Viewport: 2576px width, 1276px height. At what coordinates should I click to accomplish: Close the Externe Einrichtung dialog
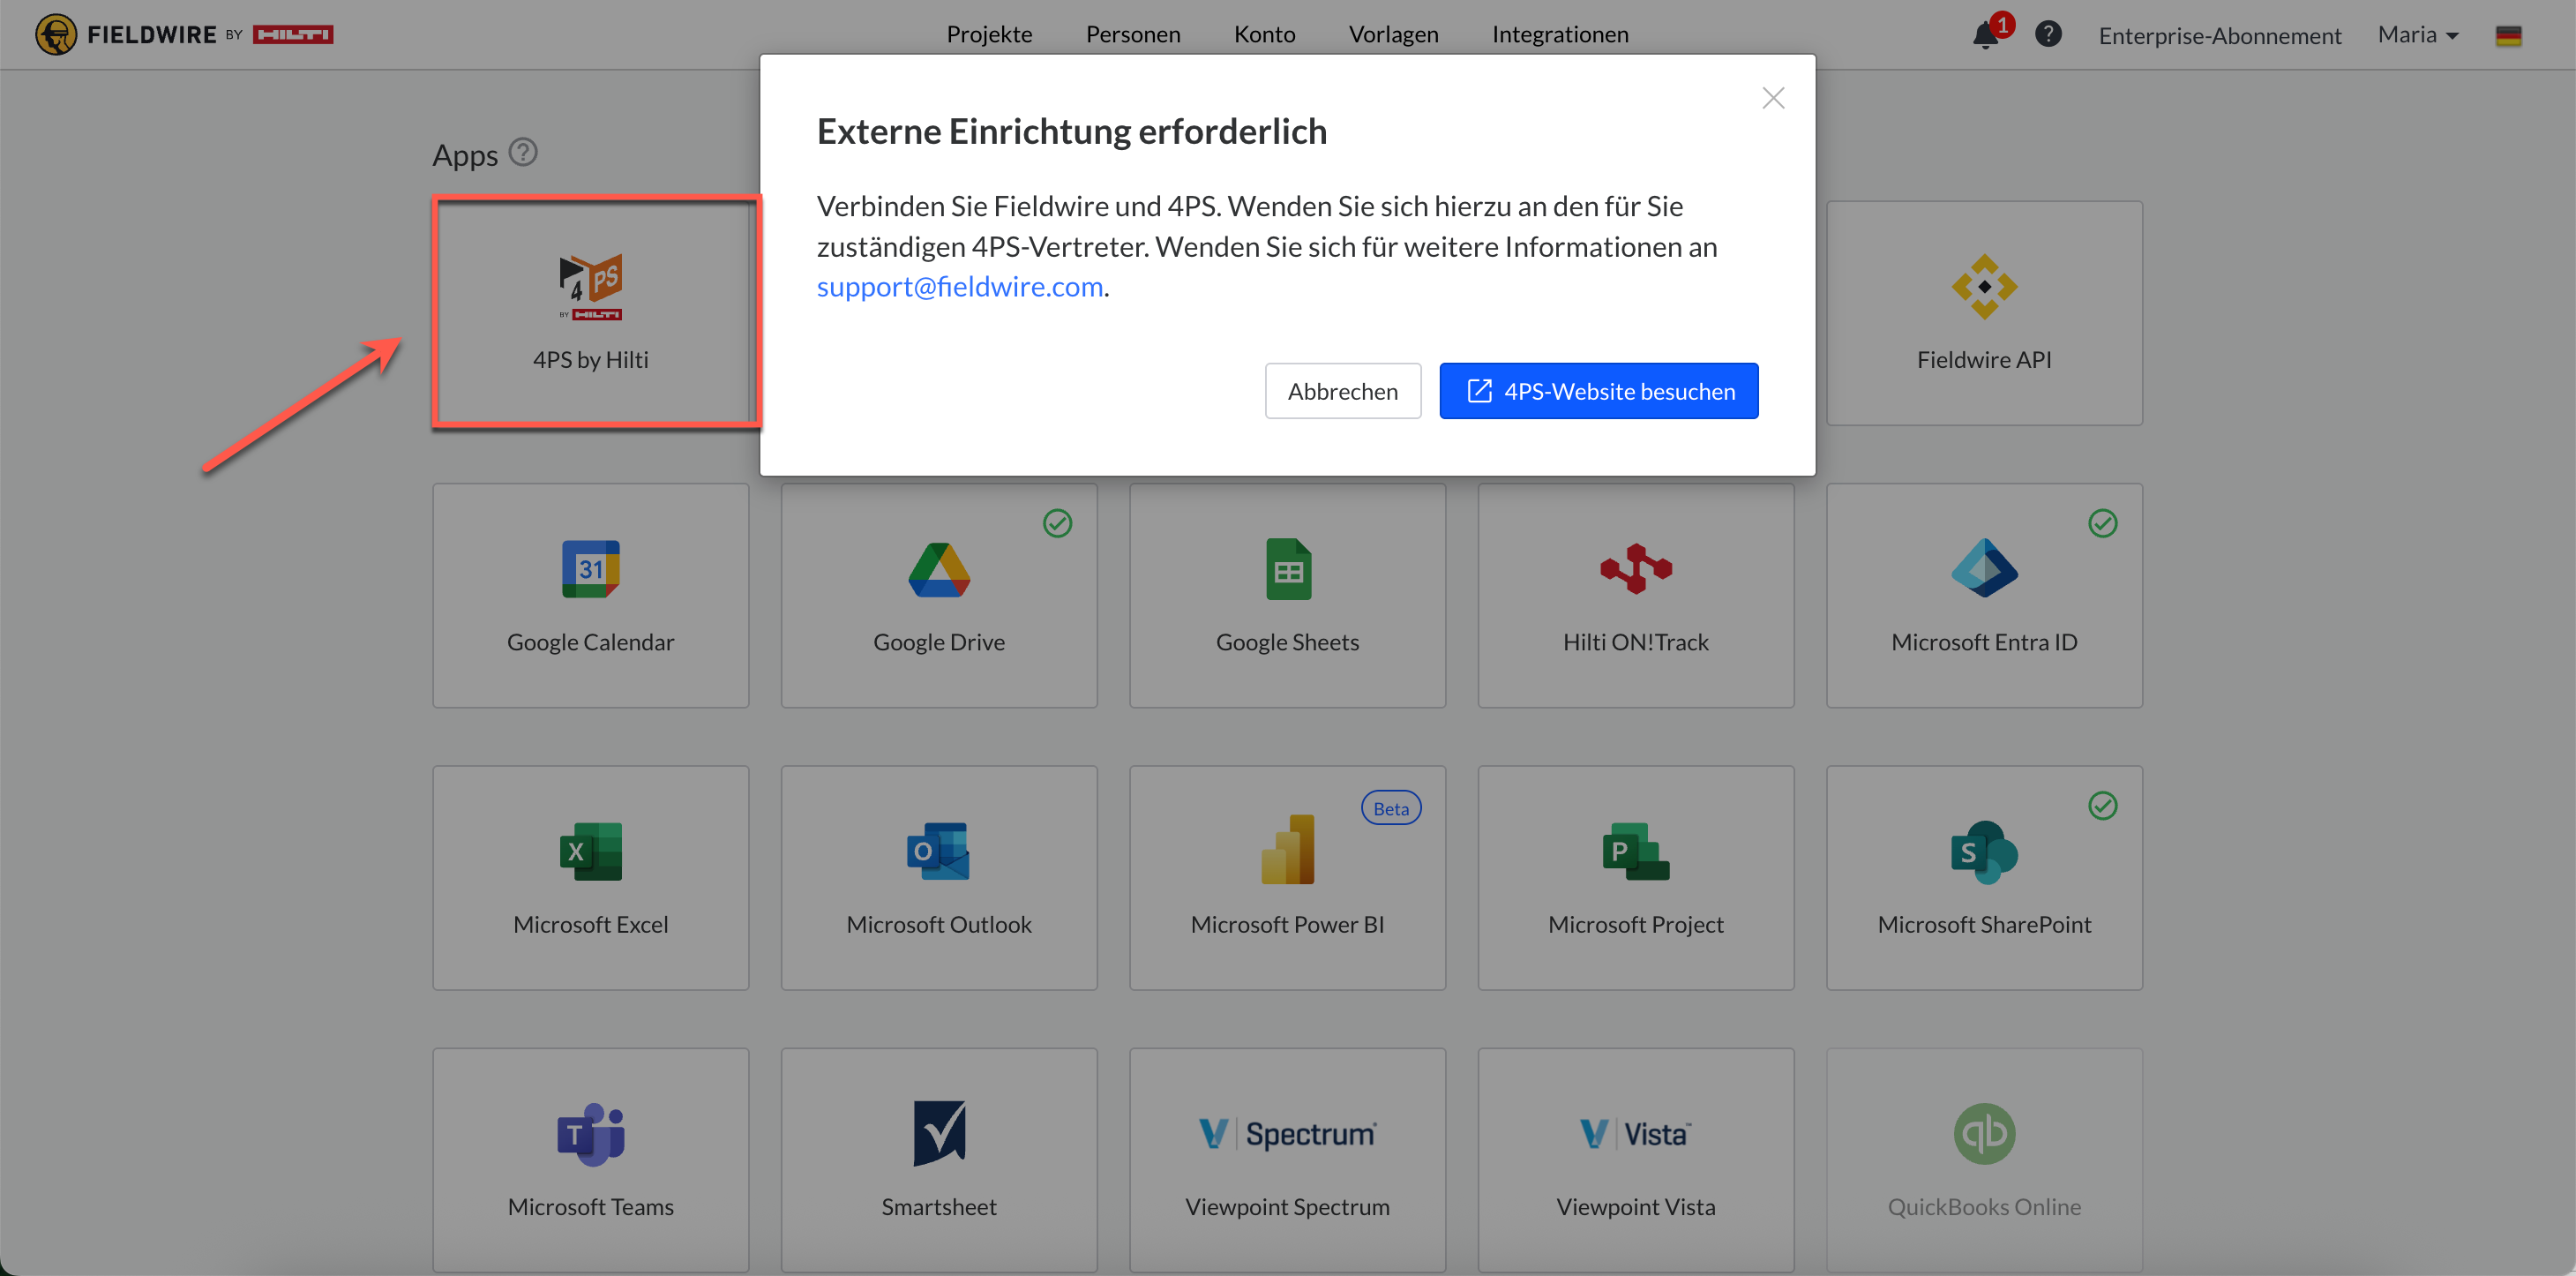pyautogui.click(x=1773, y=98)
